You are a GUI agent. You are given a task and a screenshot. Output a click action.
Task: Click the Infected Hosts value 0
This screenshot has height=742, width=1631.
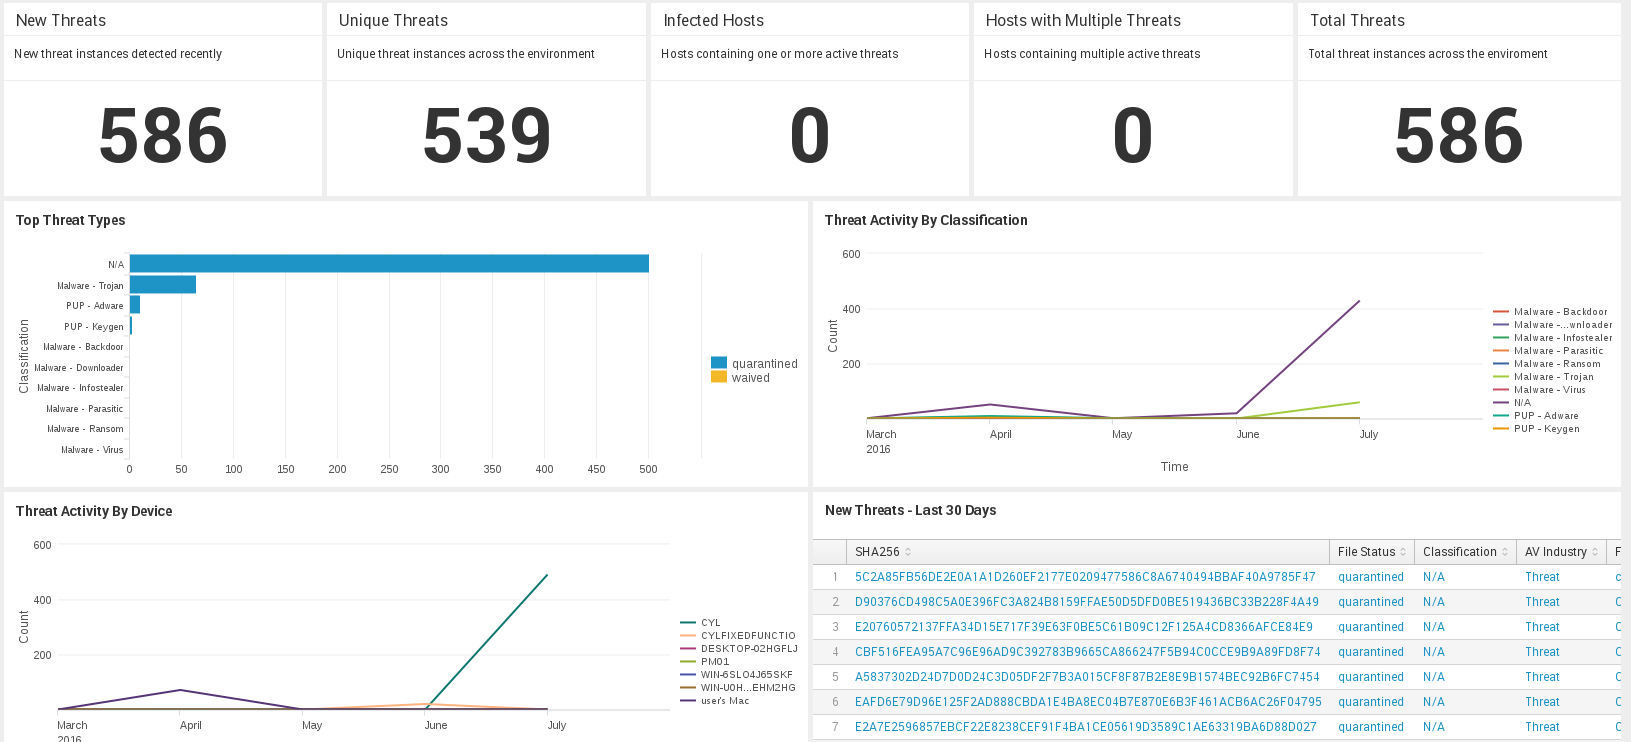click(810, 136)
